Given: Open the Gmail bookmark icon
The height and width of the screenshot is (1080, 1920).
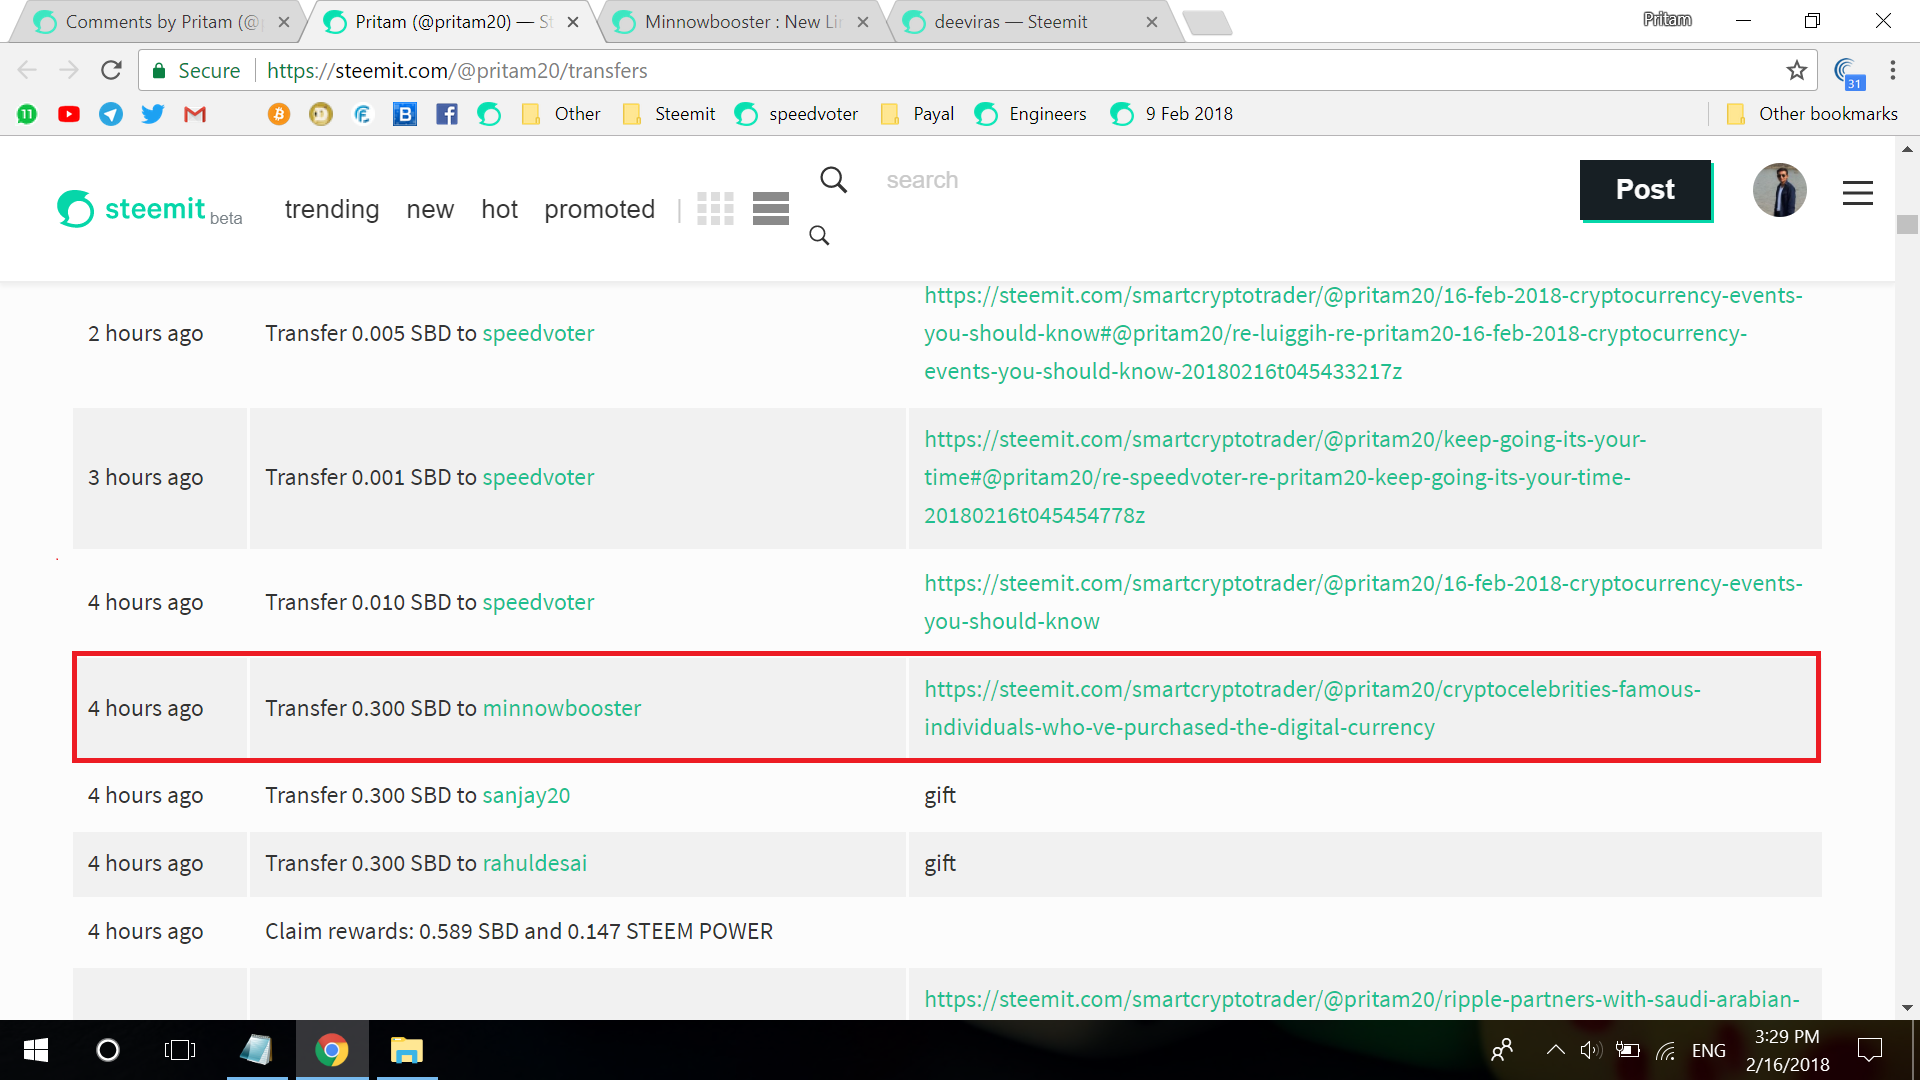Looking at the screenshot, I should (195, 114).
